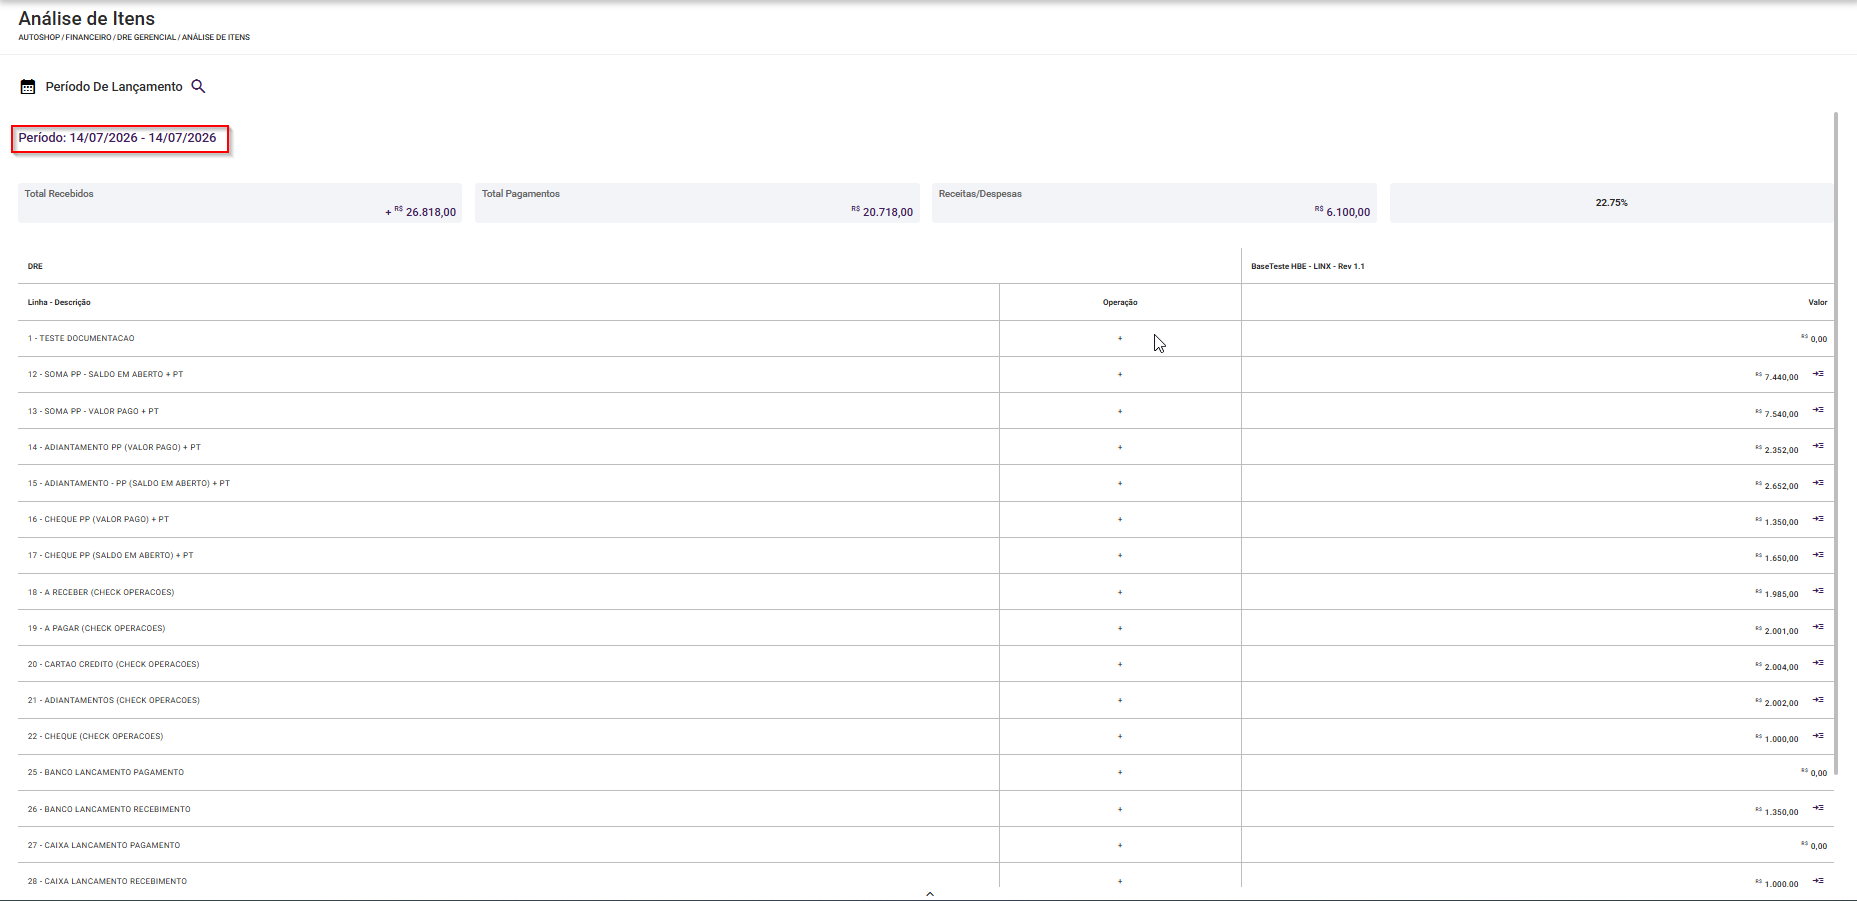The image size is (1857, 901).
Task: Click the vertical scrollbar on the right
Action: pos(1836,443)
